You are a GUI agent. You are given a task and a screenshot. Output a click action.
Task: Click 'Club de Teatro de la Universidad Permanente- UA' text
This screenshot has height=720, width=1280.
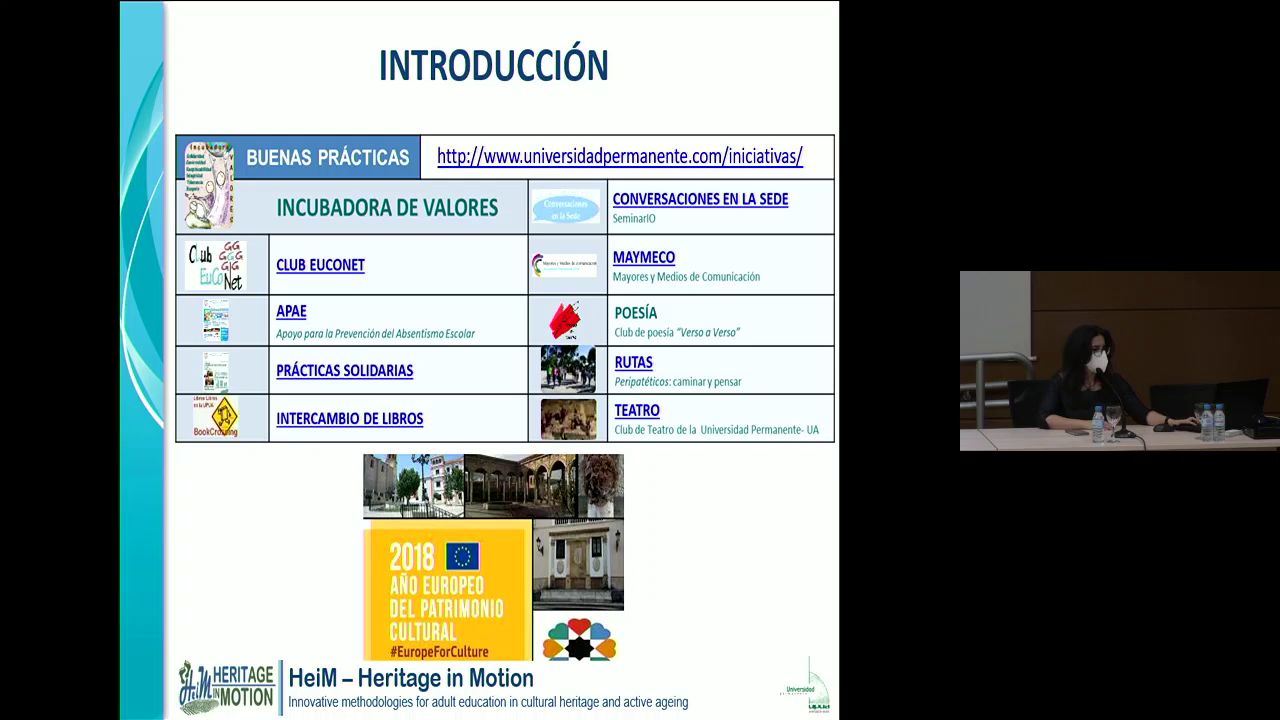pyautogui.click(x=716, y=430)
